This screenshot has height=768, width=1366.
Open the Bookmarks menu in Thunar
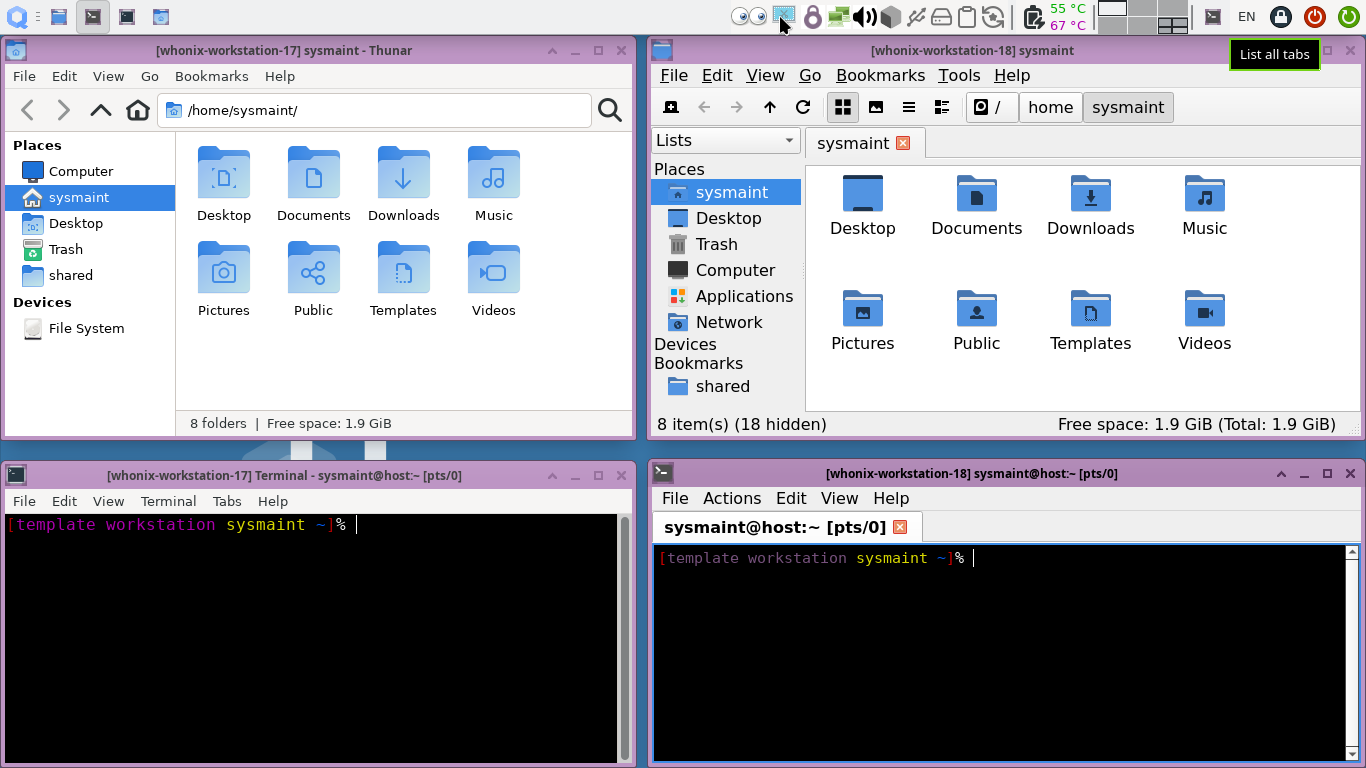pyautogui.click(x=211, y=76)
